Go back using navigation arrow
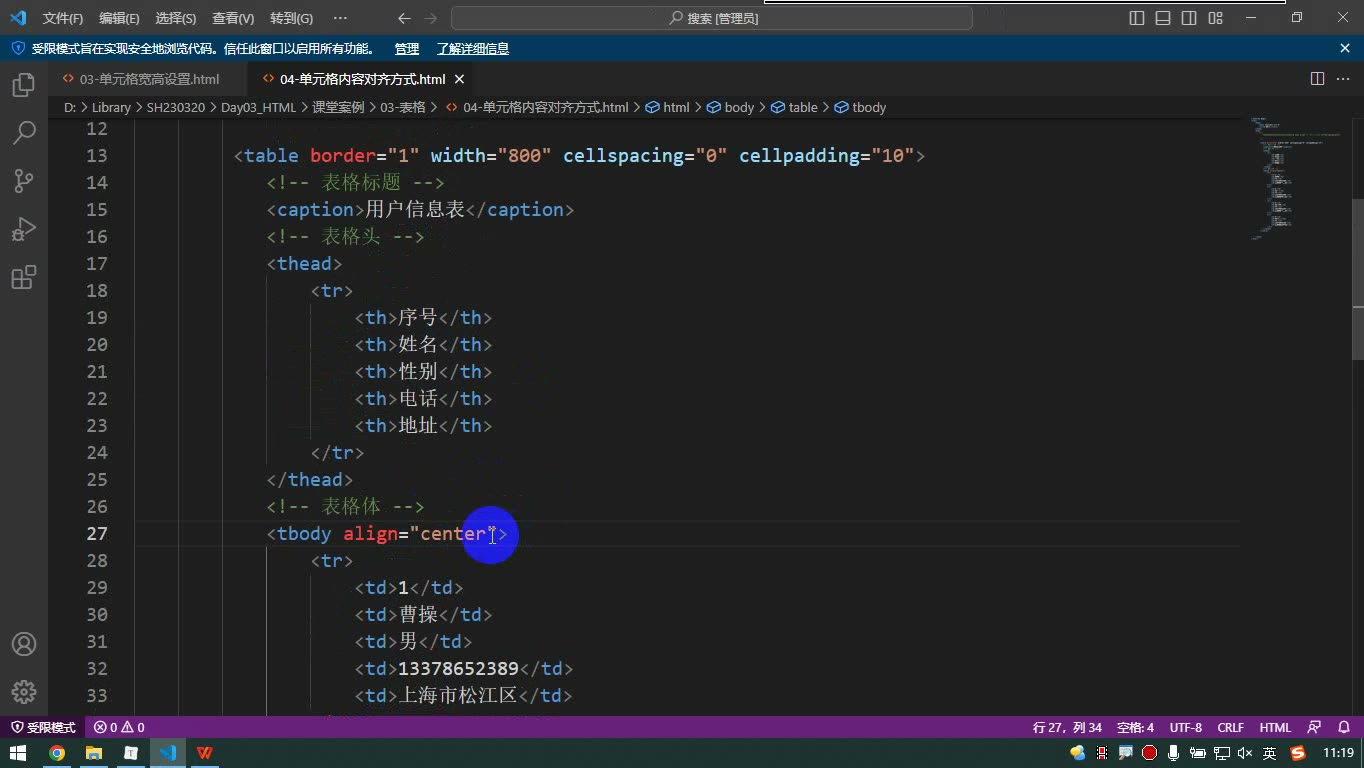This screenshot has width=1364, height=768. (404, 18)
